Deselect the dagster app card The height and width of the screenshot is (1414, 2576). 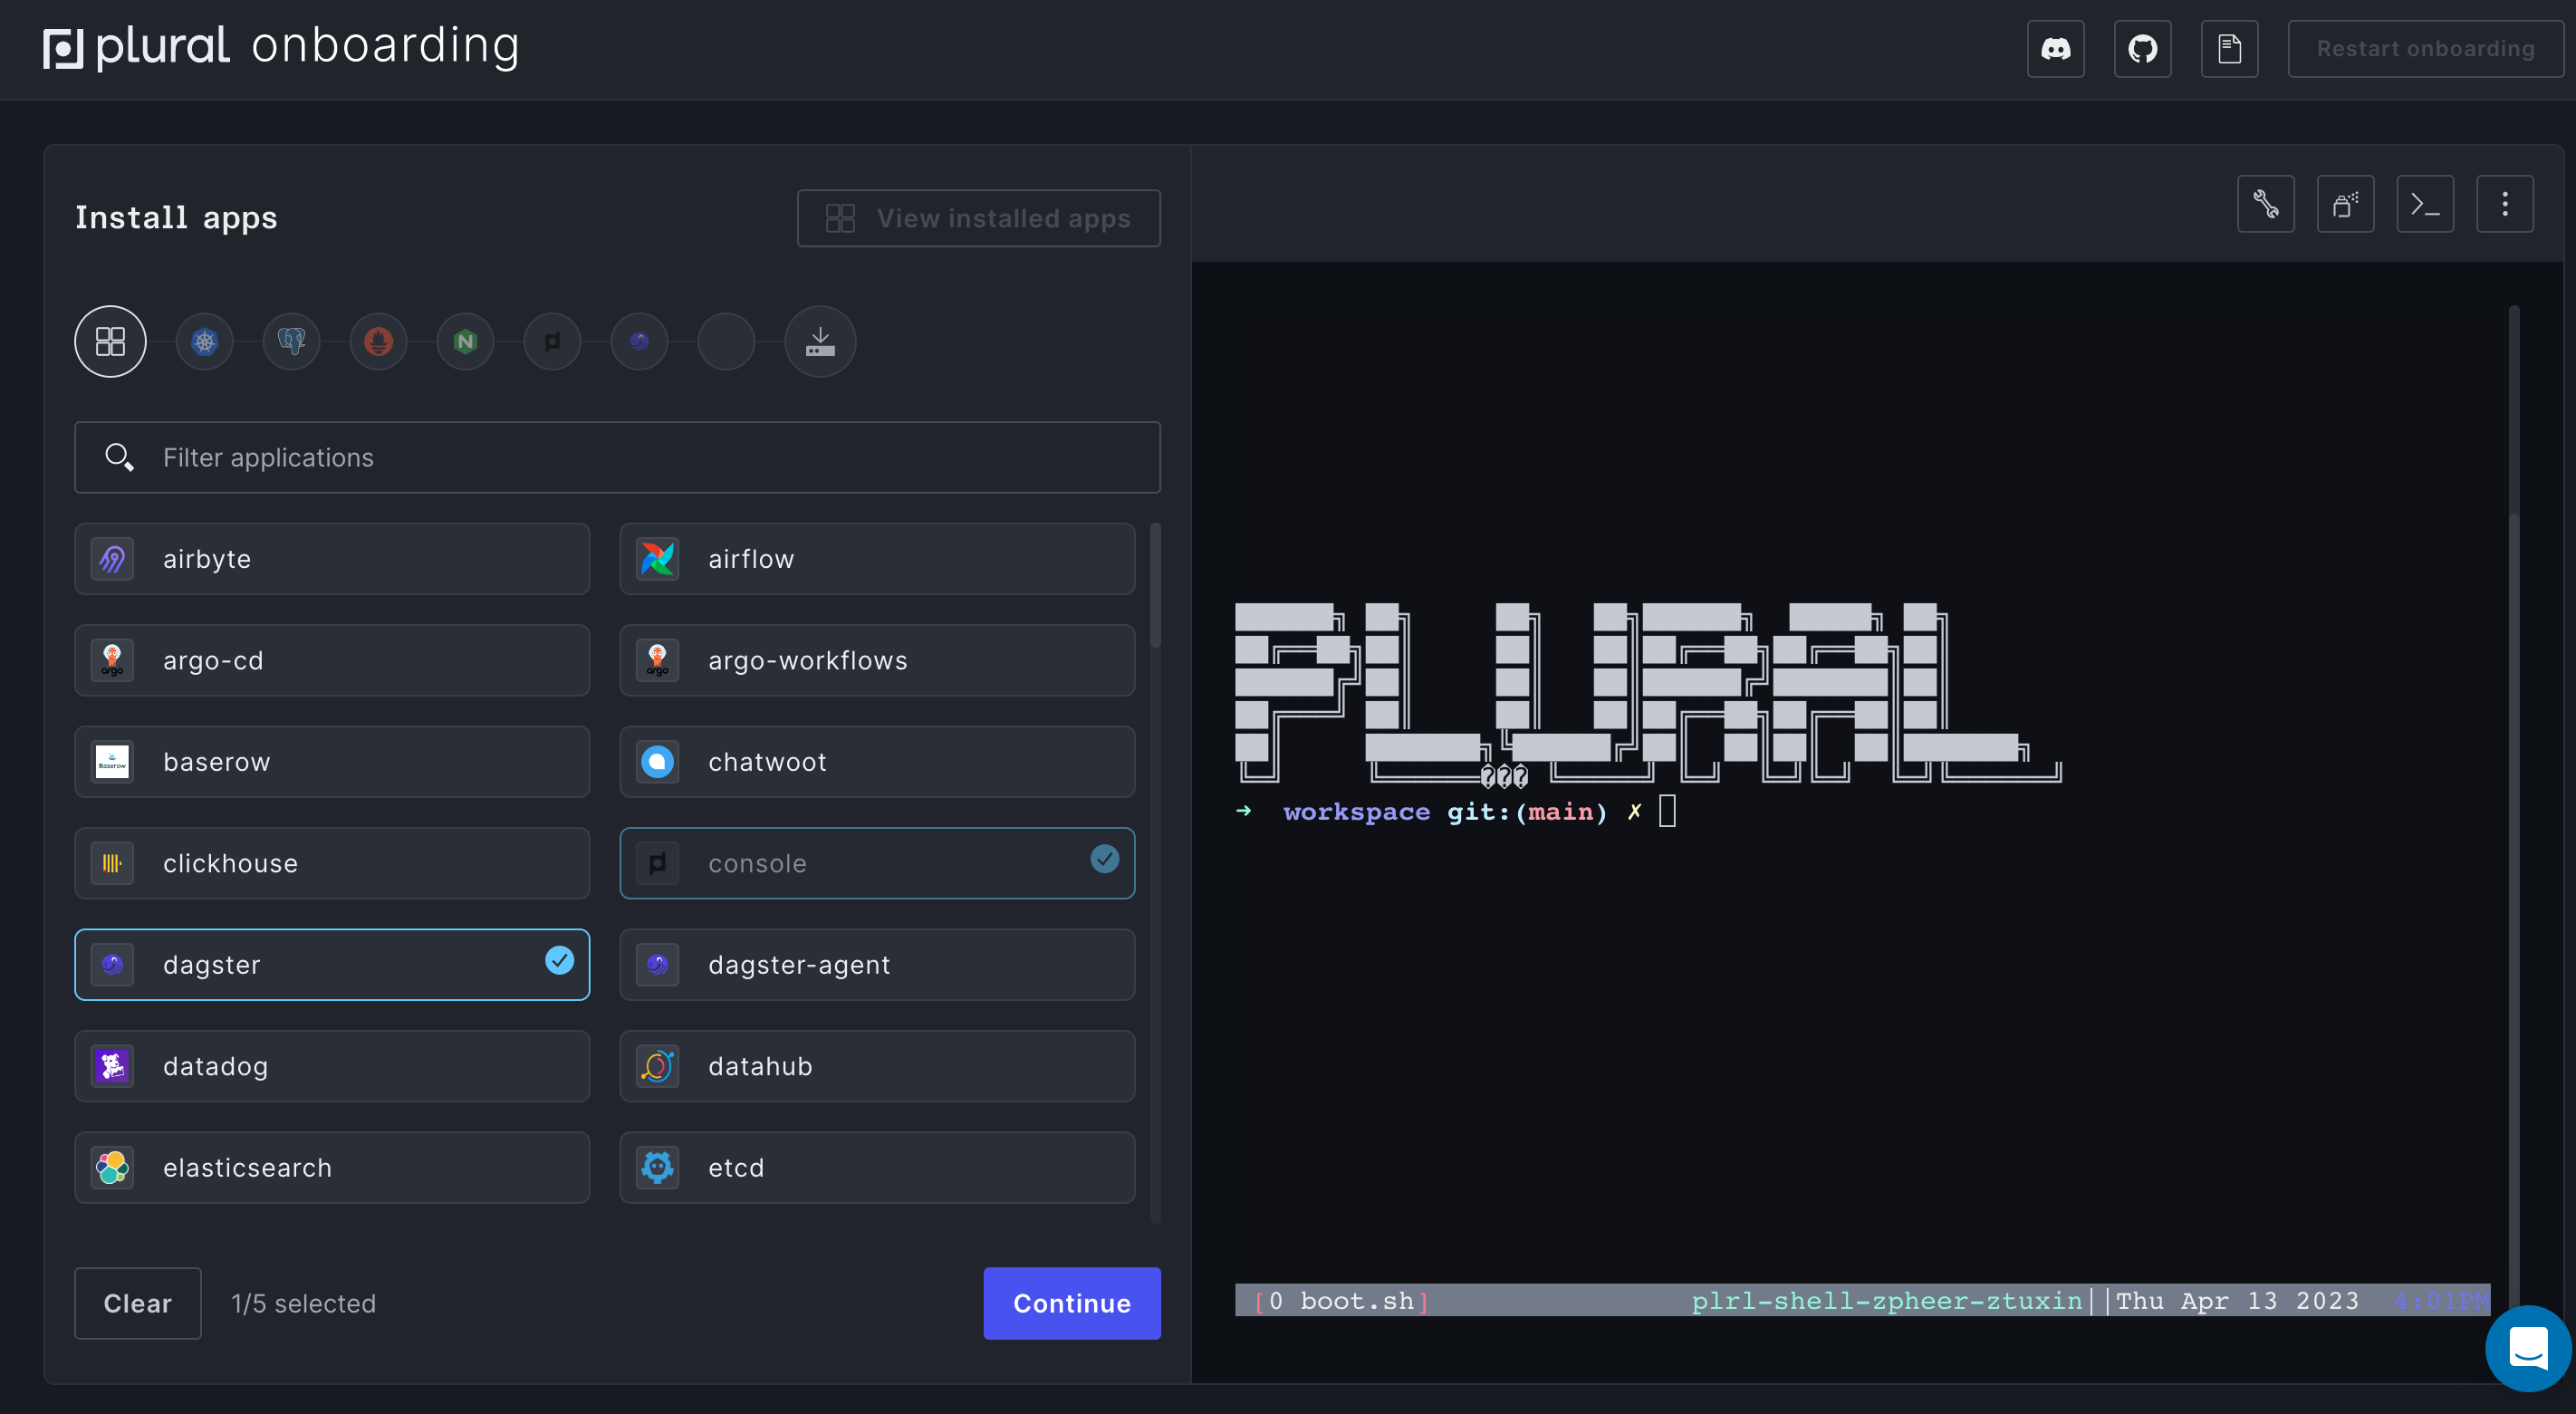pyautogui.click(x=332, y=965)
